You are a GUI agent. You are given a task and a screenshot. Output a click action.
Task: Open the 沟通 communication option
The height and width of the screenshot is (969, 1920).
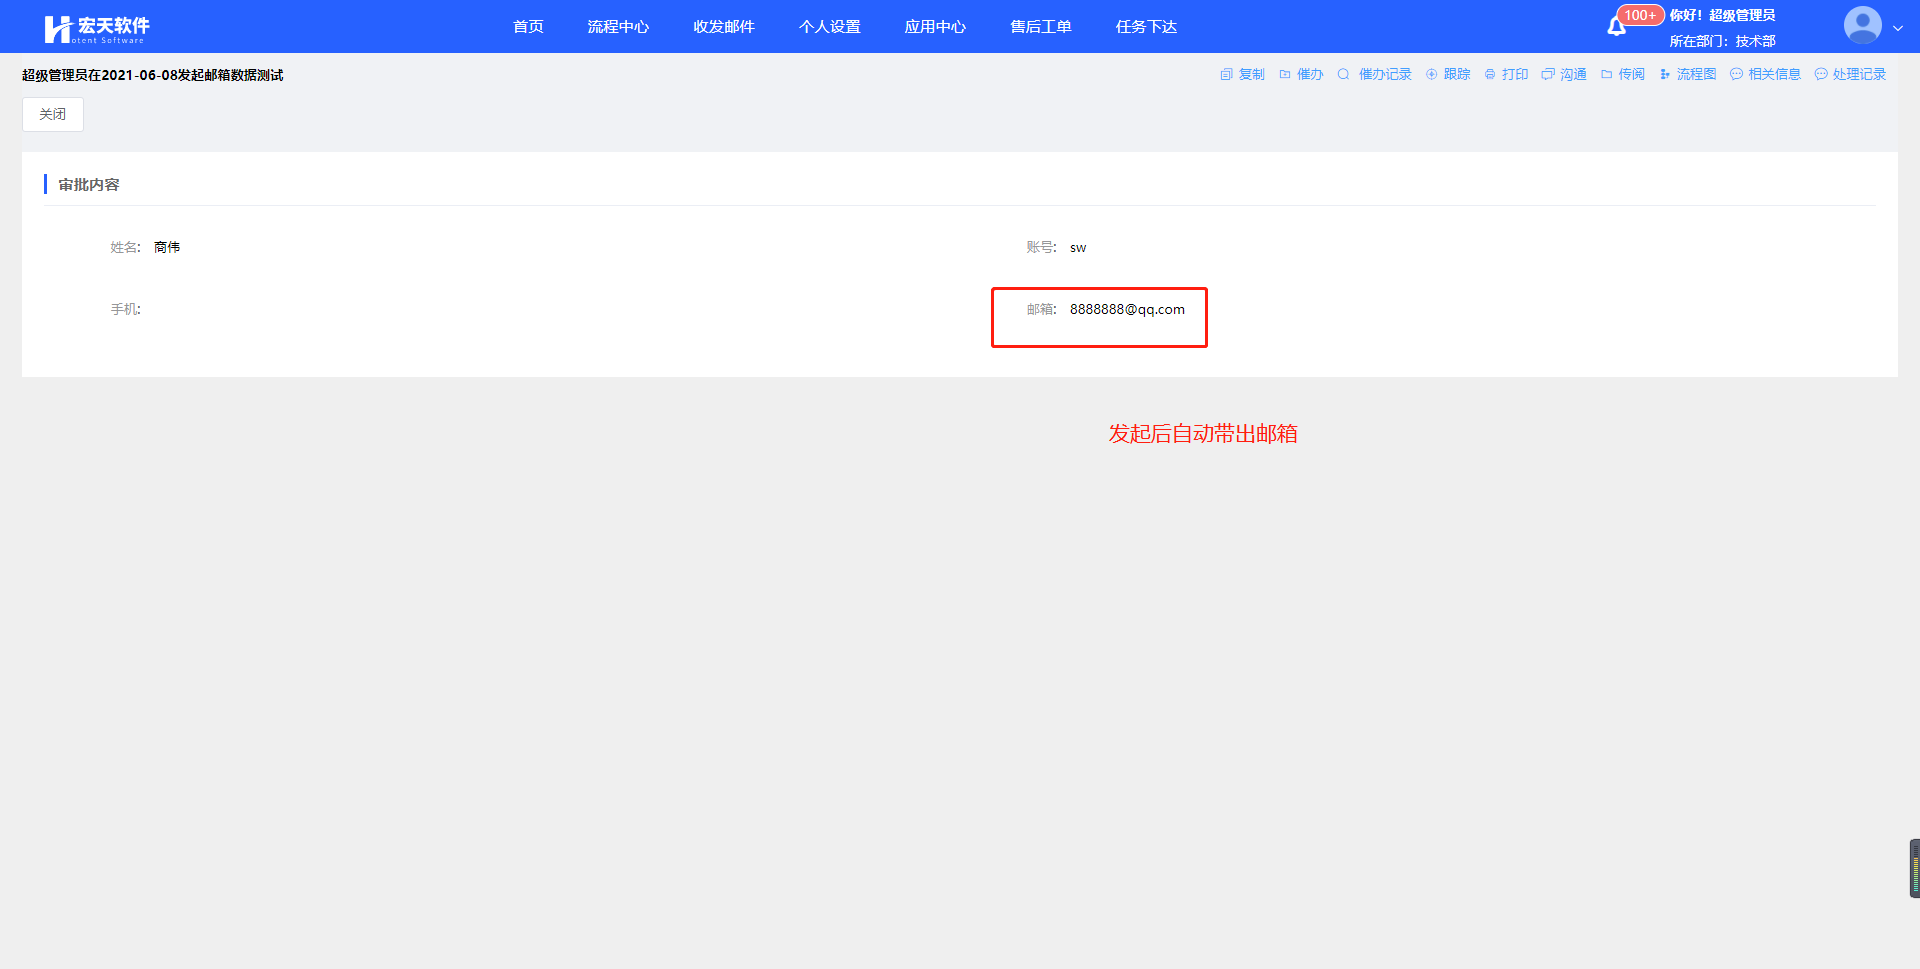(1564, 74)
